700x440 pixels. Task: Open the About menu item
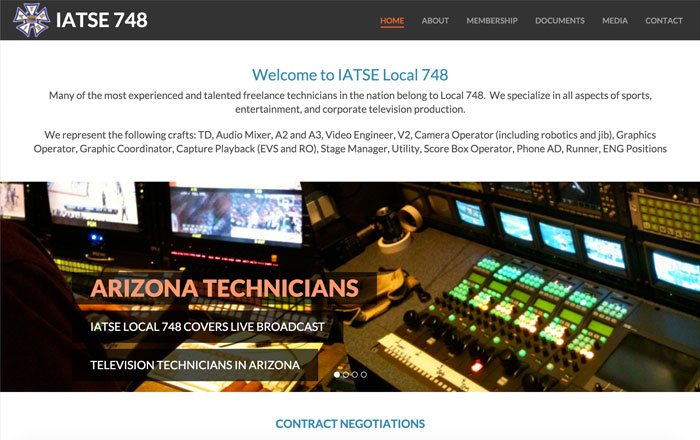tap(435, 21)
